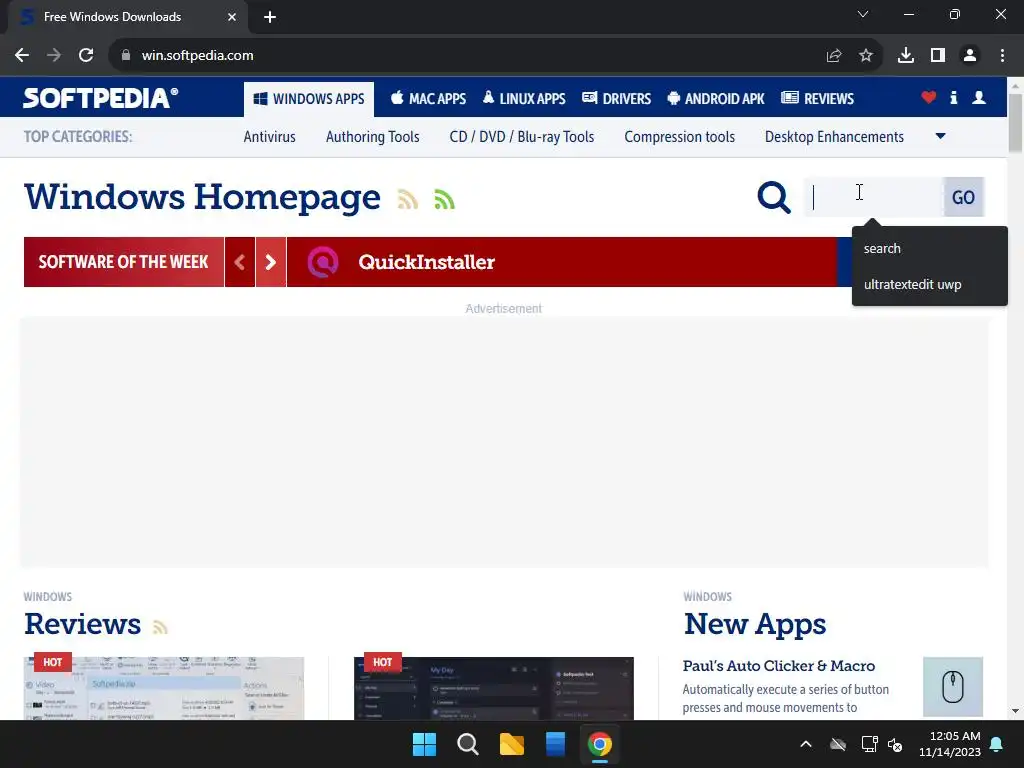Go back using the browser back arrow
This screenshot has width=1024, height=768.
22,56
